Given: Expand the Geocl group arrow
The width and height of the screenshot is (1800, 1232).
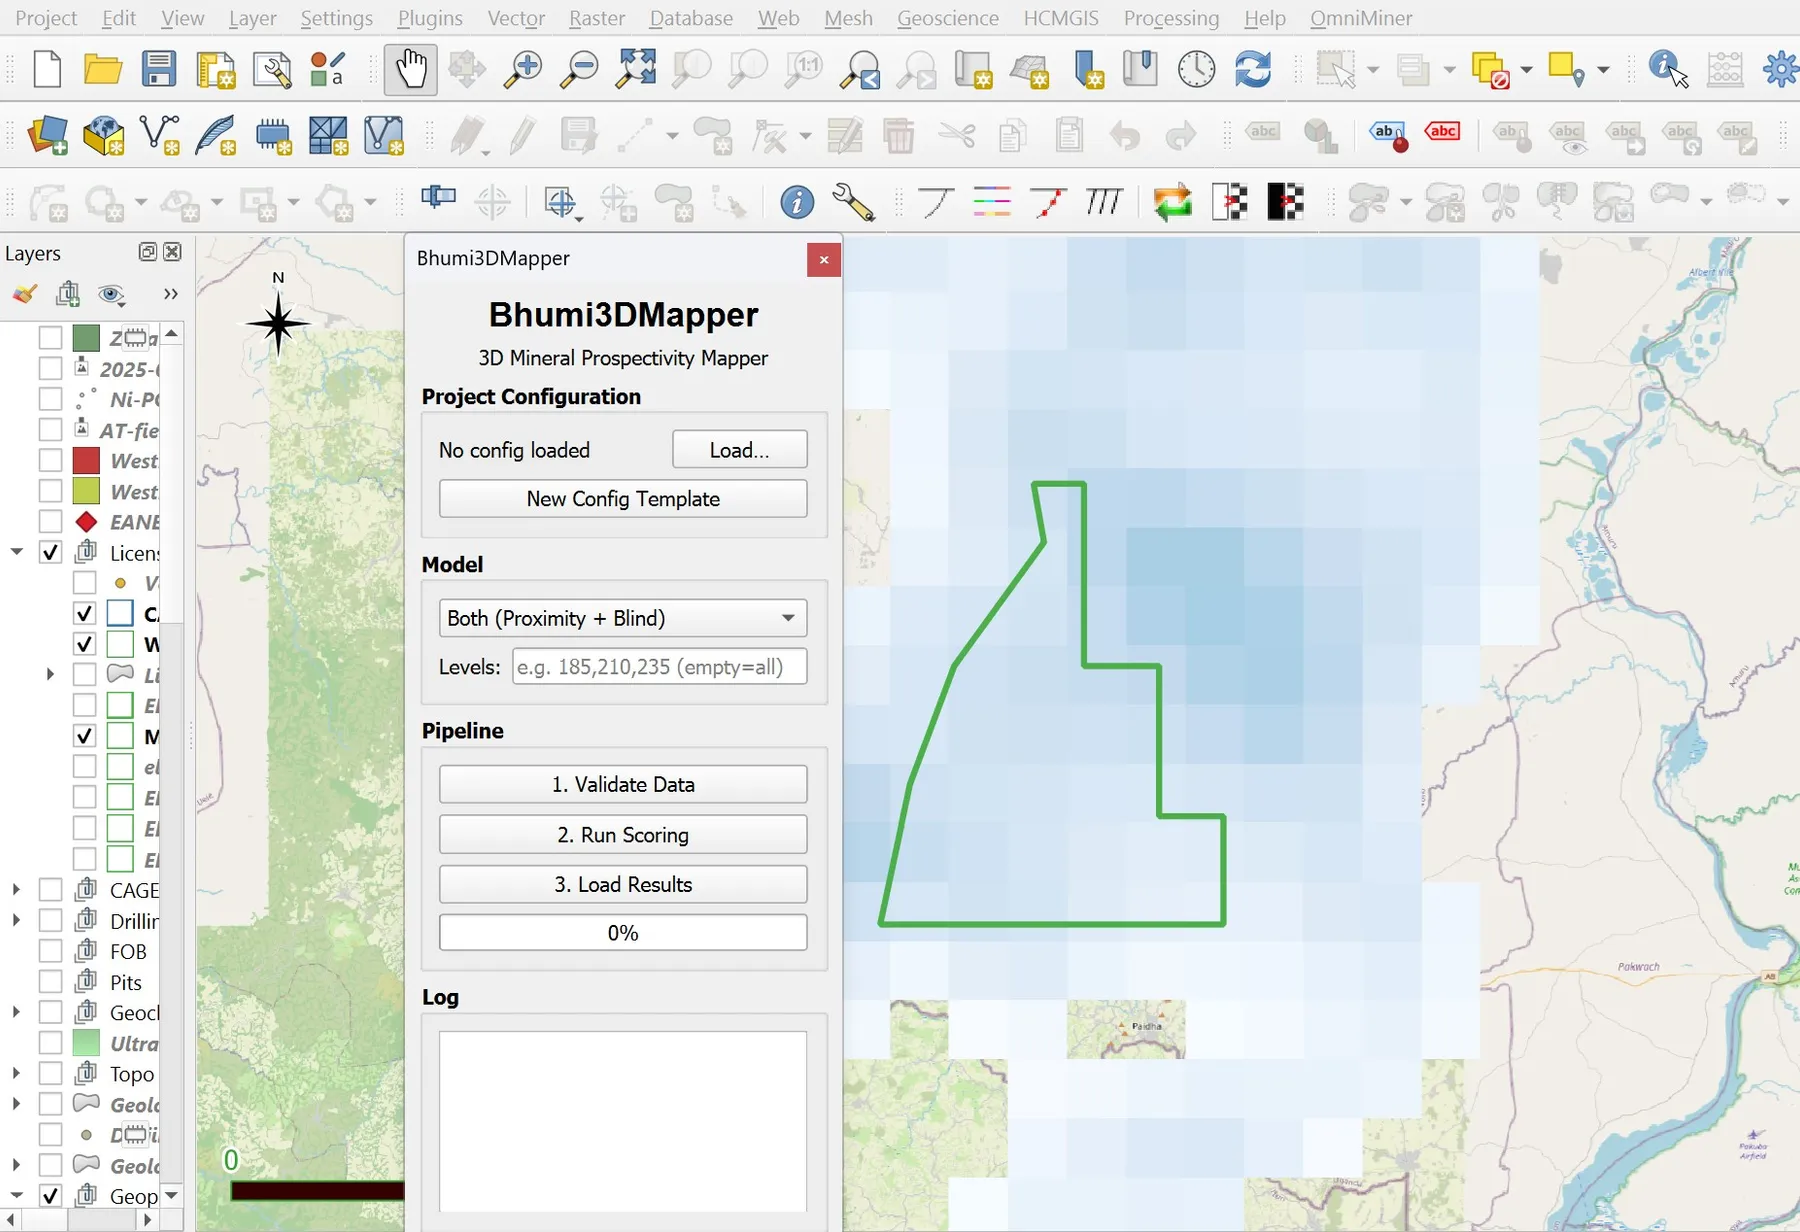Looking at the screenshot, I should [x=16, y=1012].
